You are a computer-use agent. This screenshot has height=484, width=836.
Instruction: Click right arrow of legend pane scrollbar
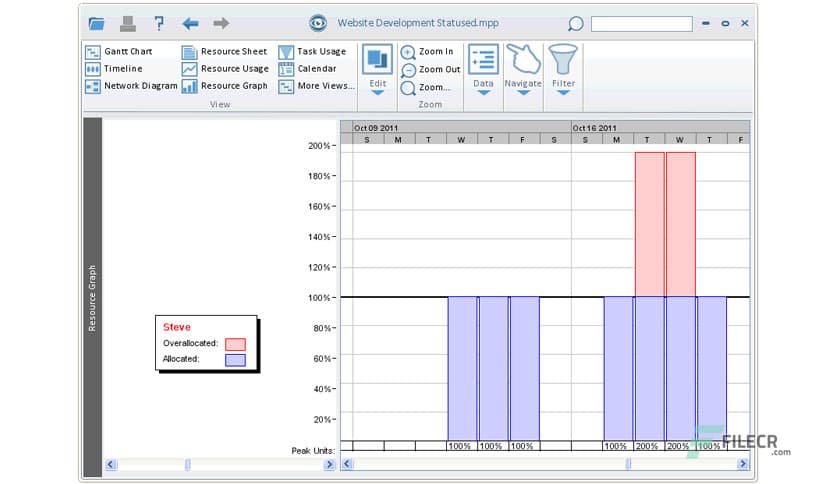click(329, 464)
